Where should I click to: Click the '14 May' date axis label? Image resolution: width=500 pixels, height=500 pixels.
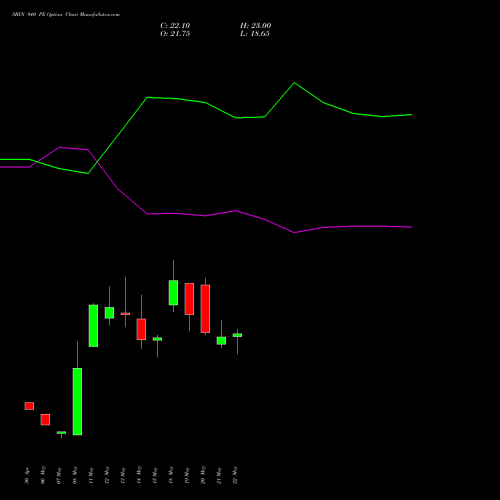139,475
